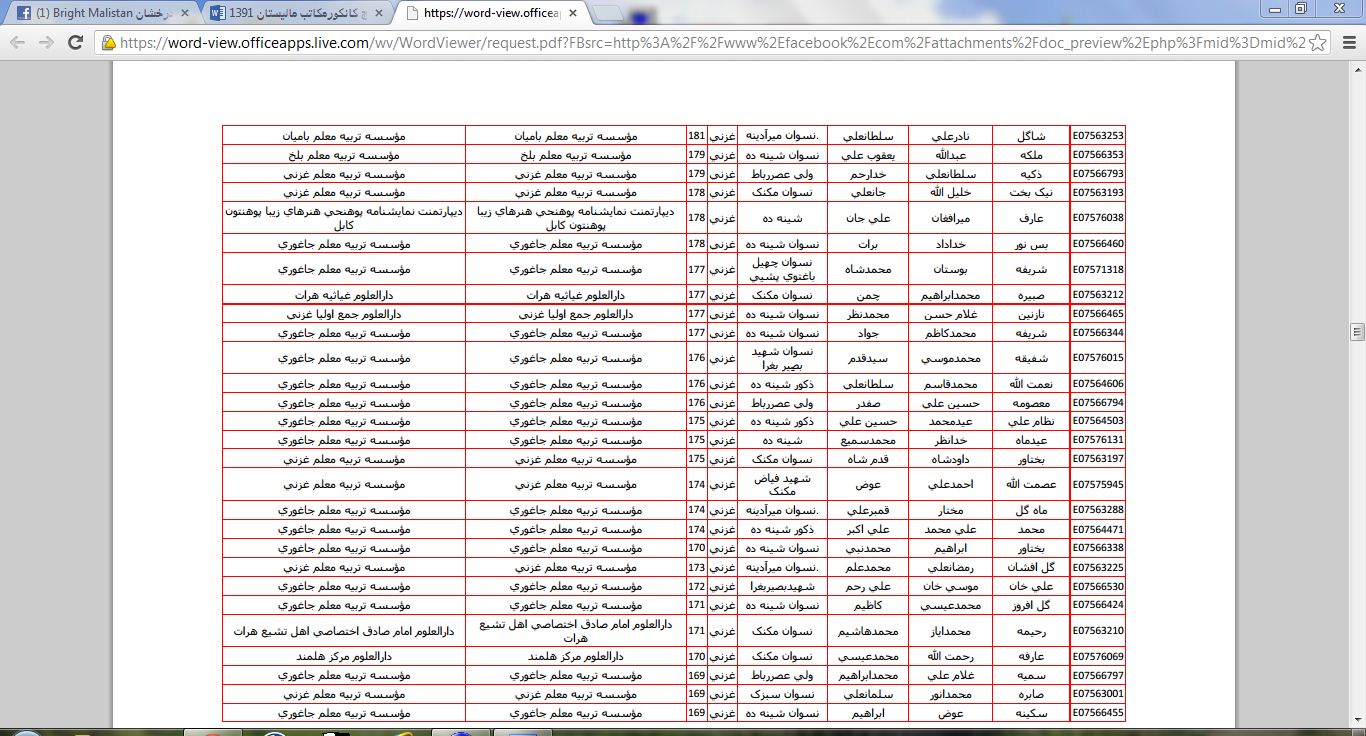This screenshot has height=736, width=1366.
Task: Click the lock icon in the address bar
Action: coord(108,43)
